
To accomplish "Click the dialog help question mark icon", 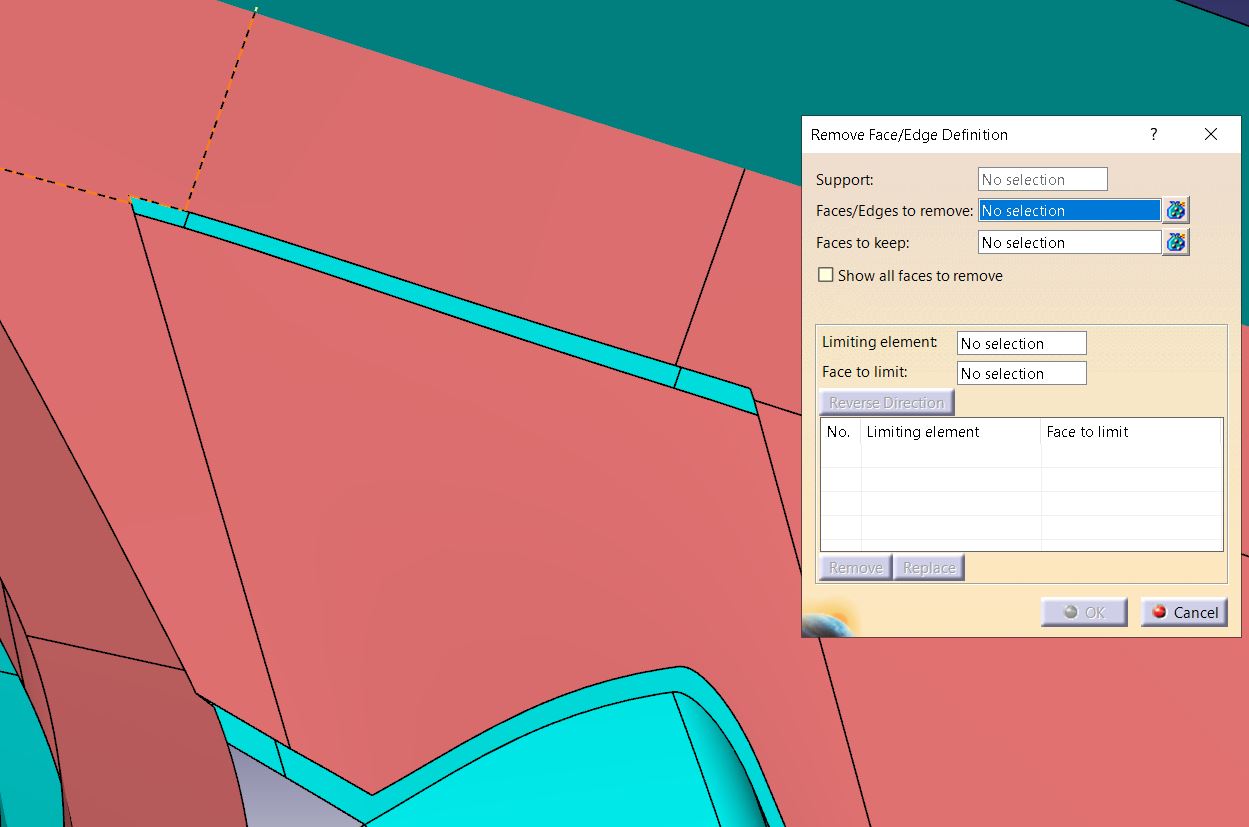I will click(1152, 134).
